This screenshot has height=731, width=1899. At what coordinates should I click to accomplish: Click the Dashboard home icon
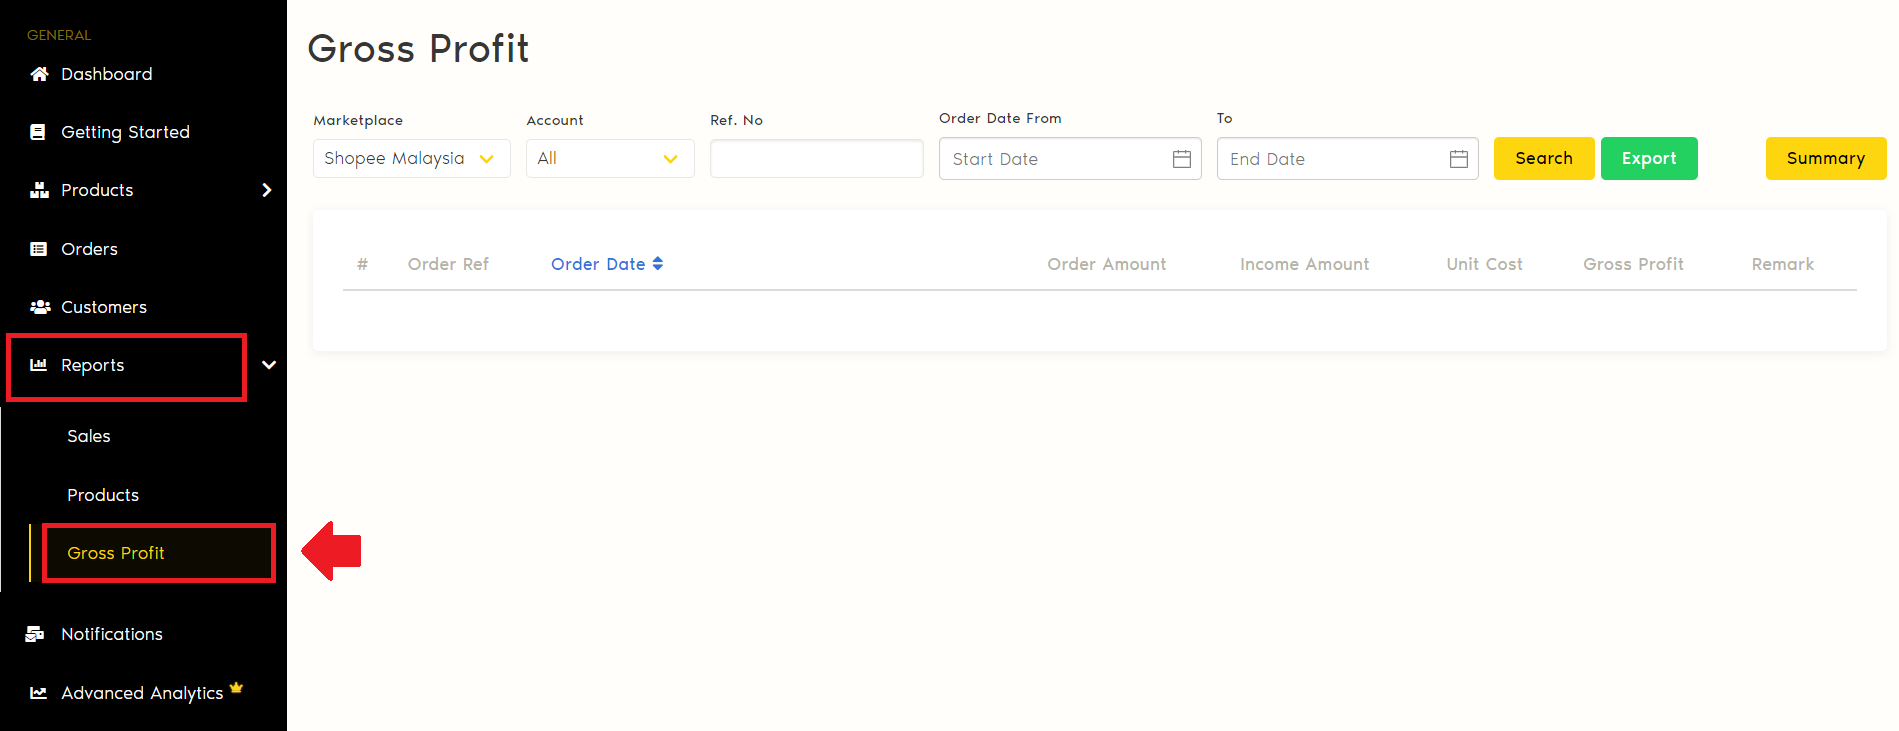pyautogui.click(x=39, y=74)
